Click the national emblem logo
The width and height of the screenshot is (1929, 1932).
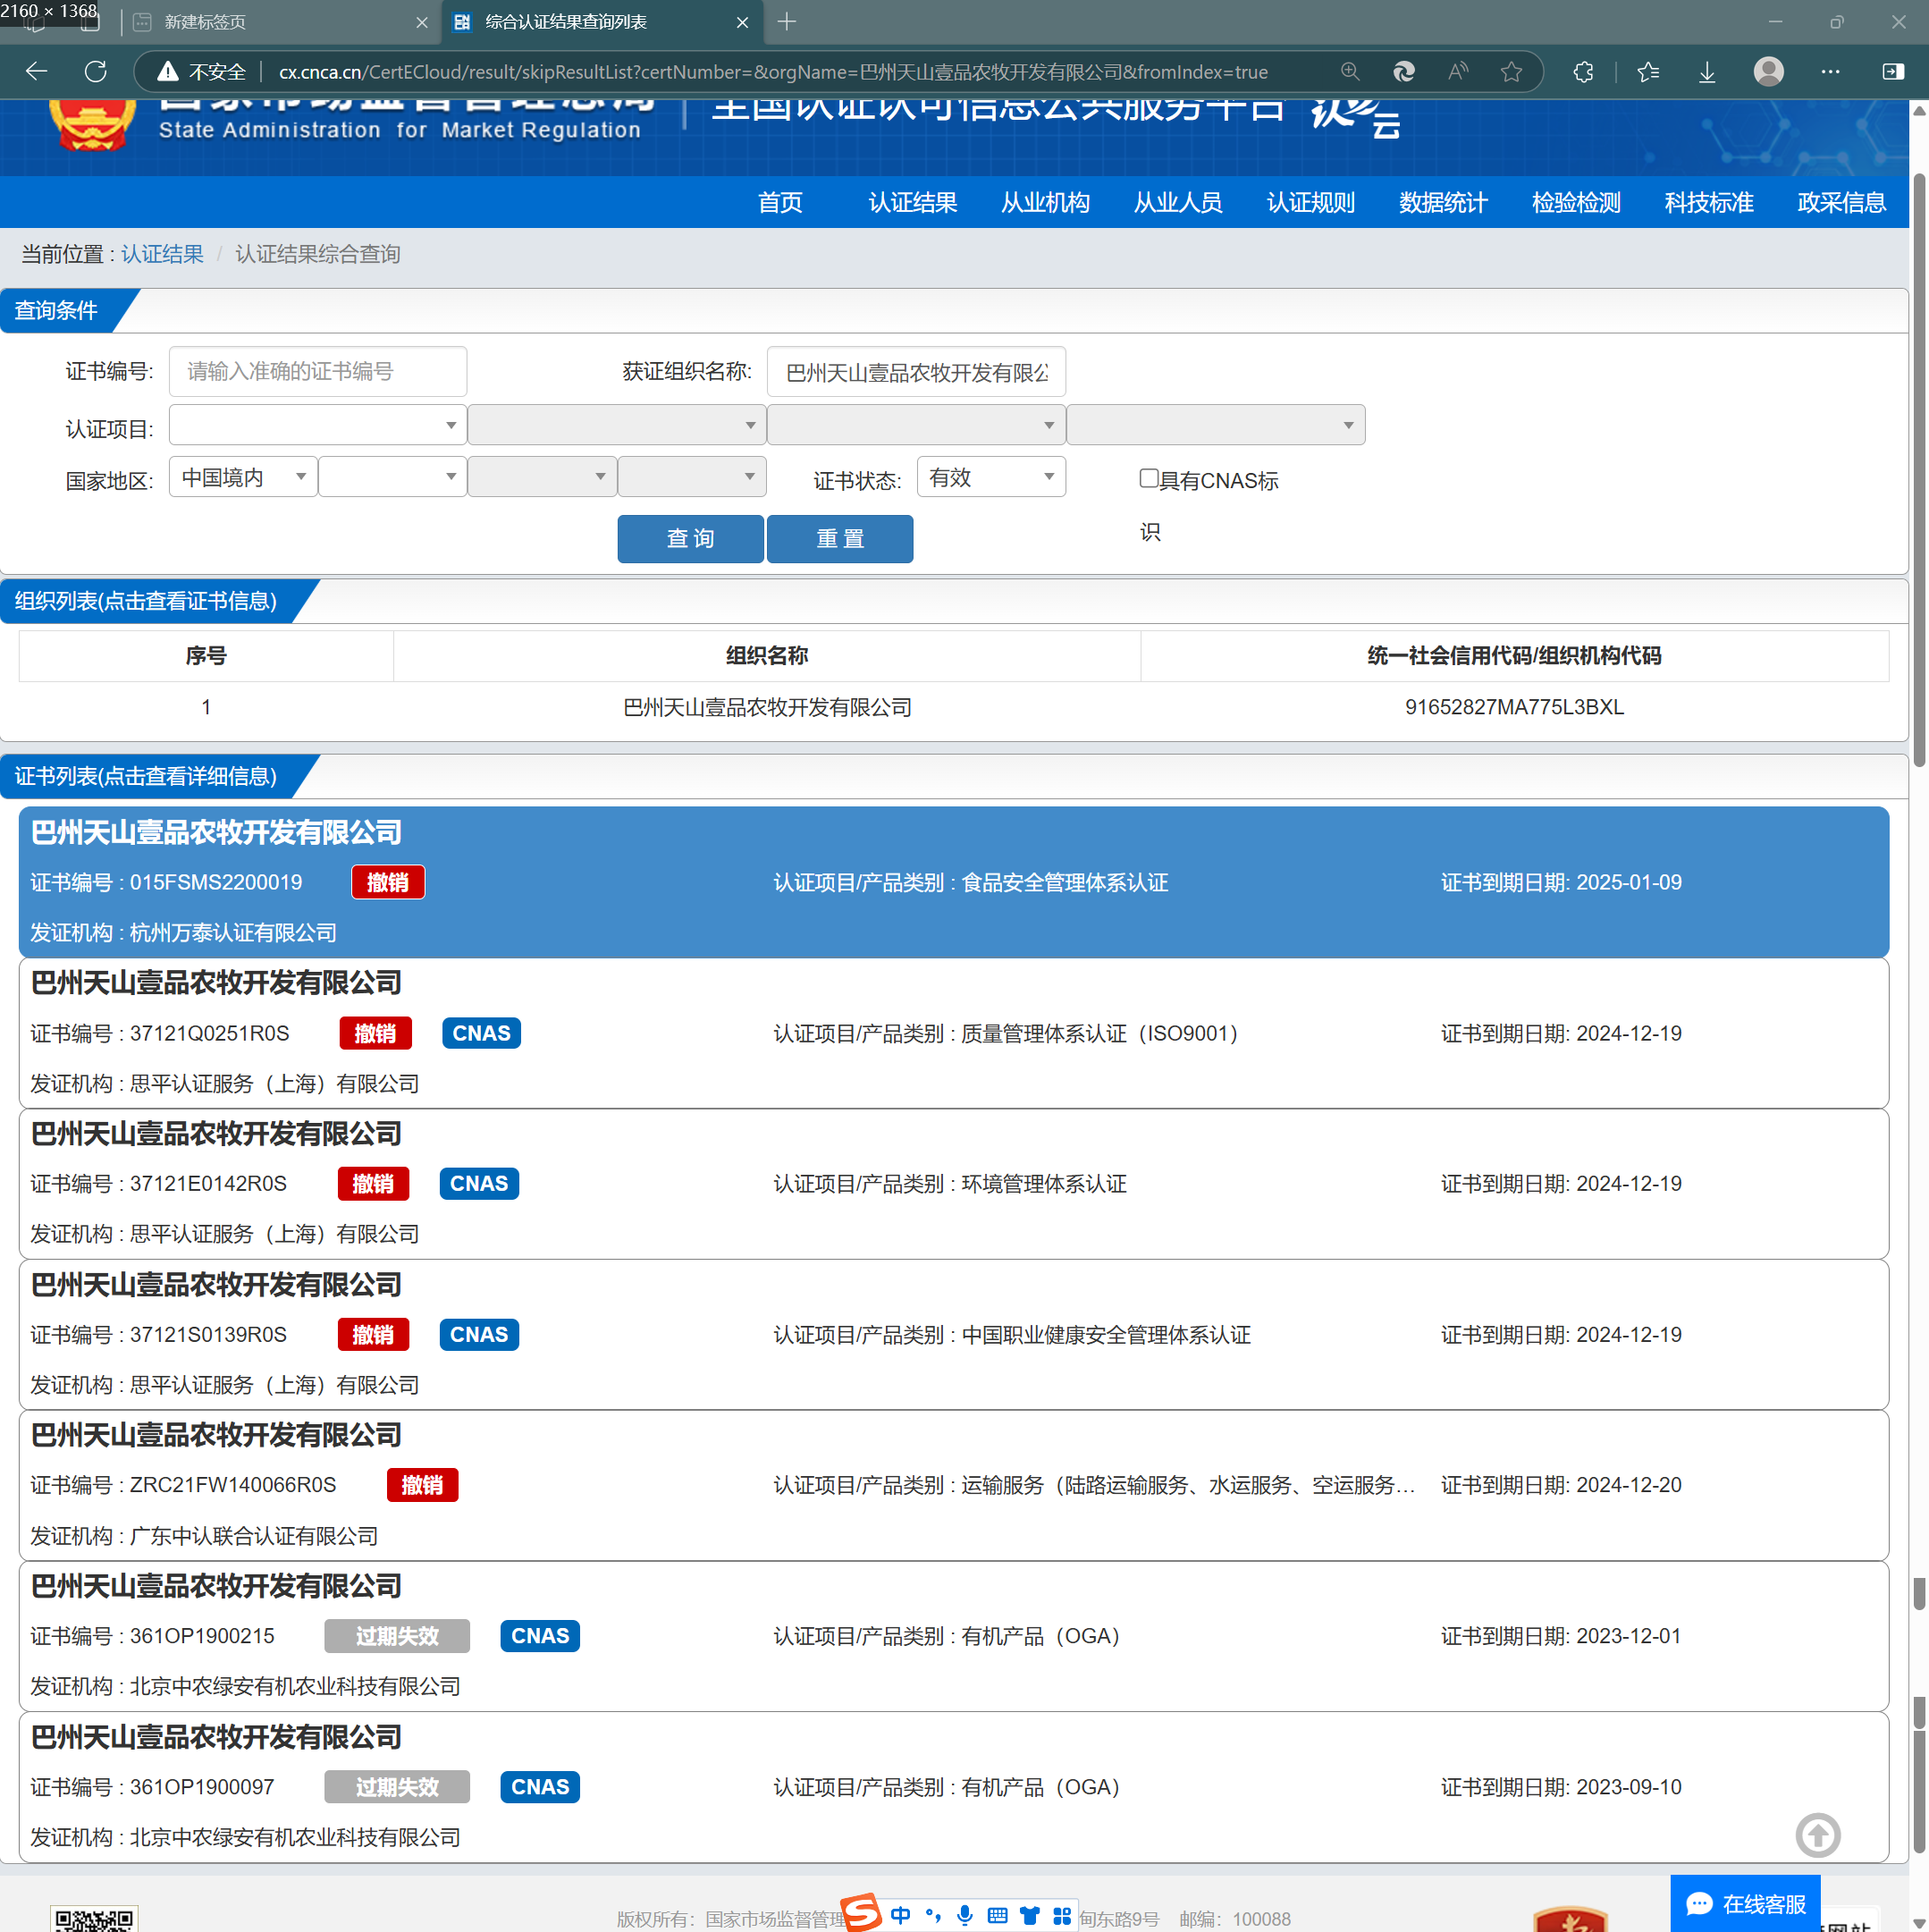point(92,126)
